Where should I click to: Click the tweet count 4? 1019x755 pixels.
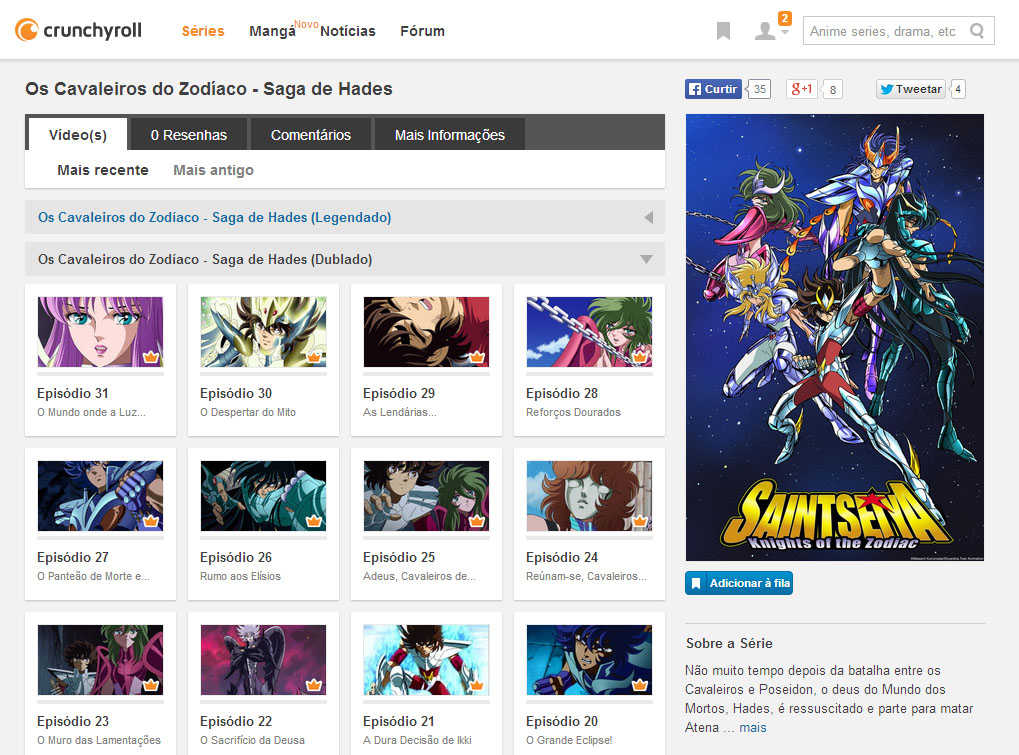(x=958, y=89)
